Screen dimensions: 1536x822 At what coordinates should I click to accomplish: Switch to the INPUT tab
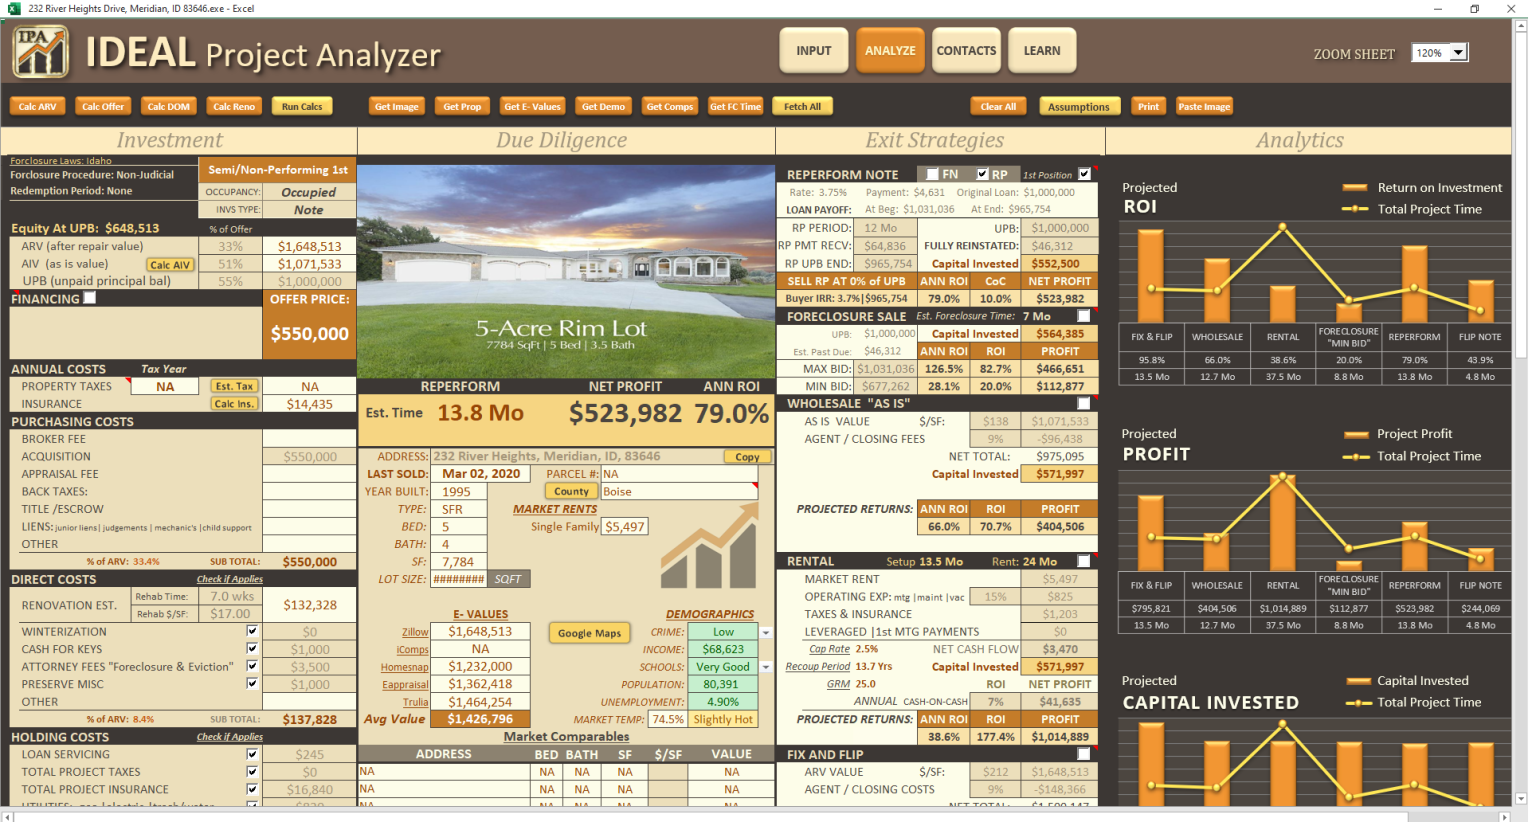point(813,51)
